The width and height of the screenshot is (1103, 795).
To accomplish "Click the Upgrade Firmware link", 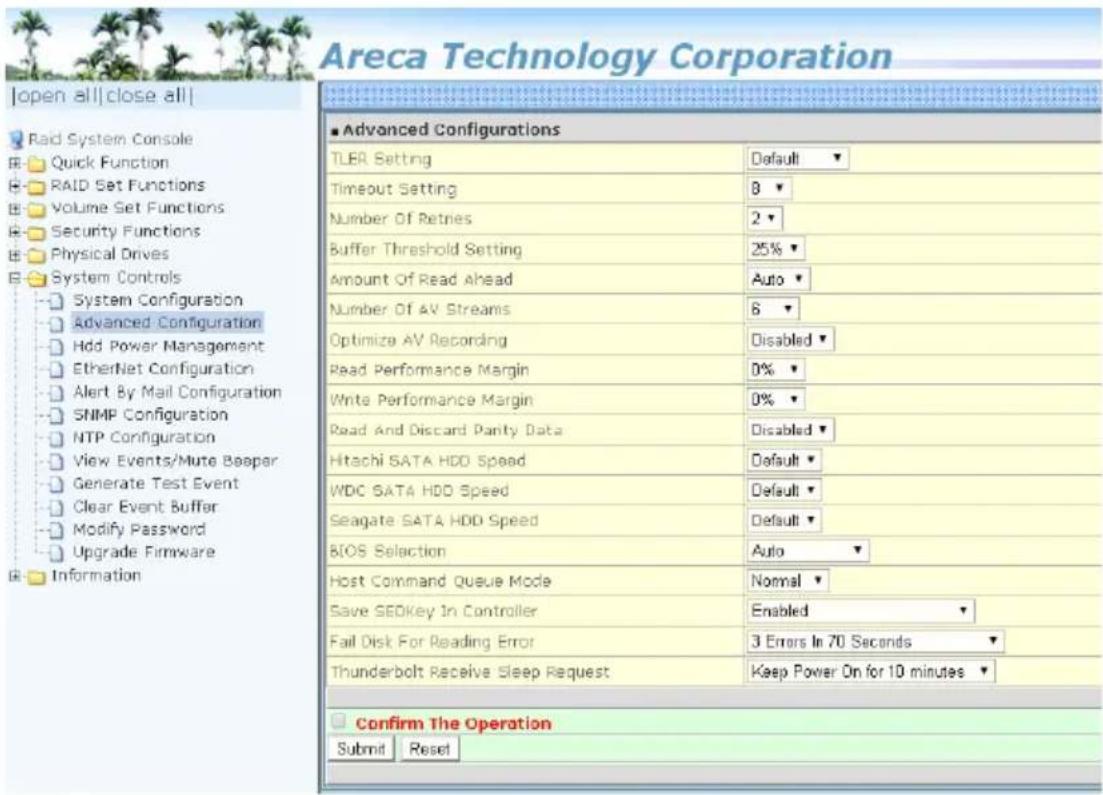I will (x=144, y=552).
